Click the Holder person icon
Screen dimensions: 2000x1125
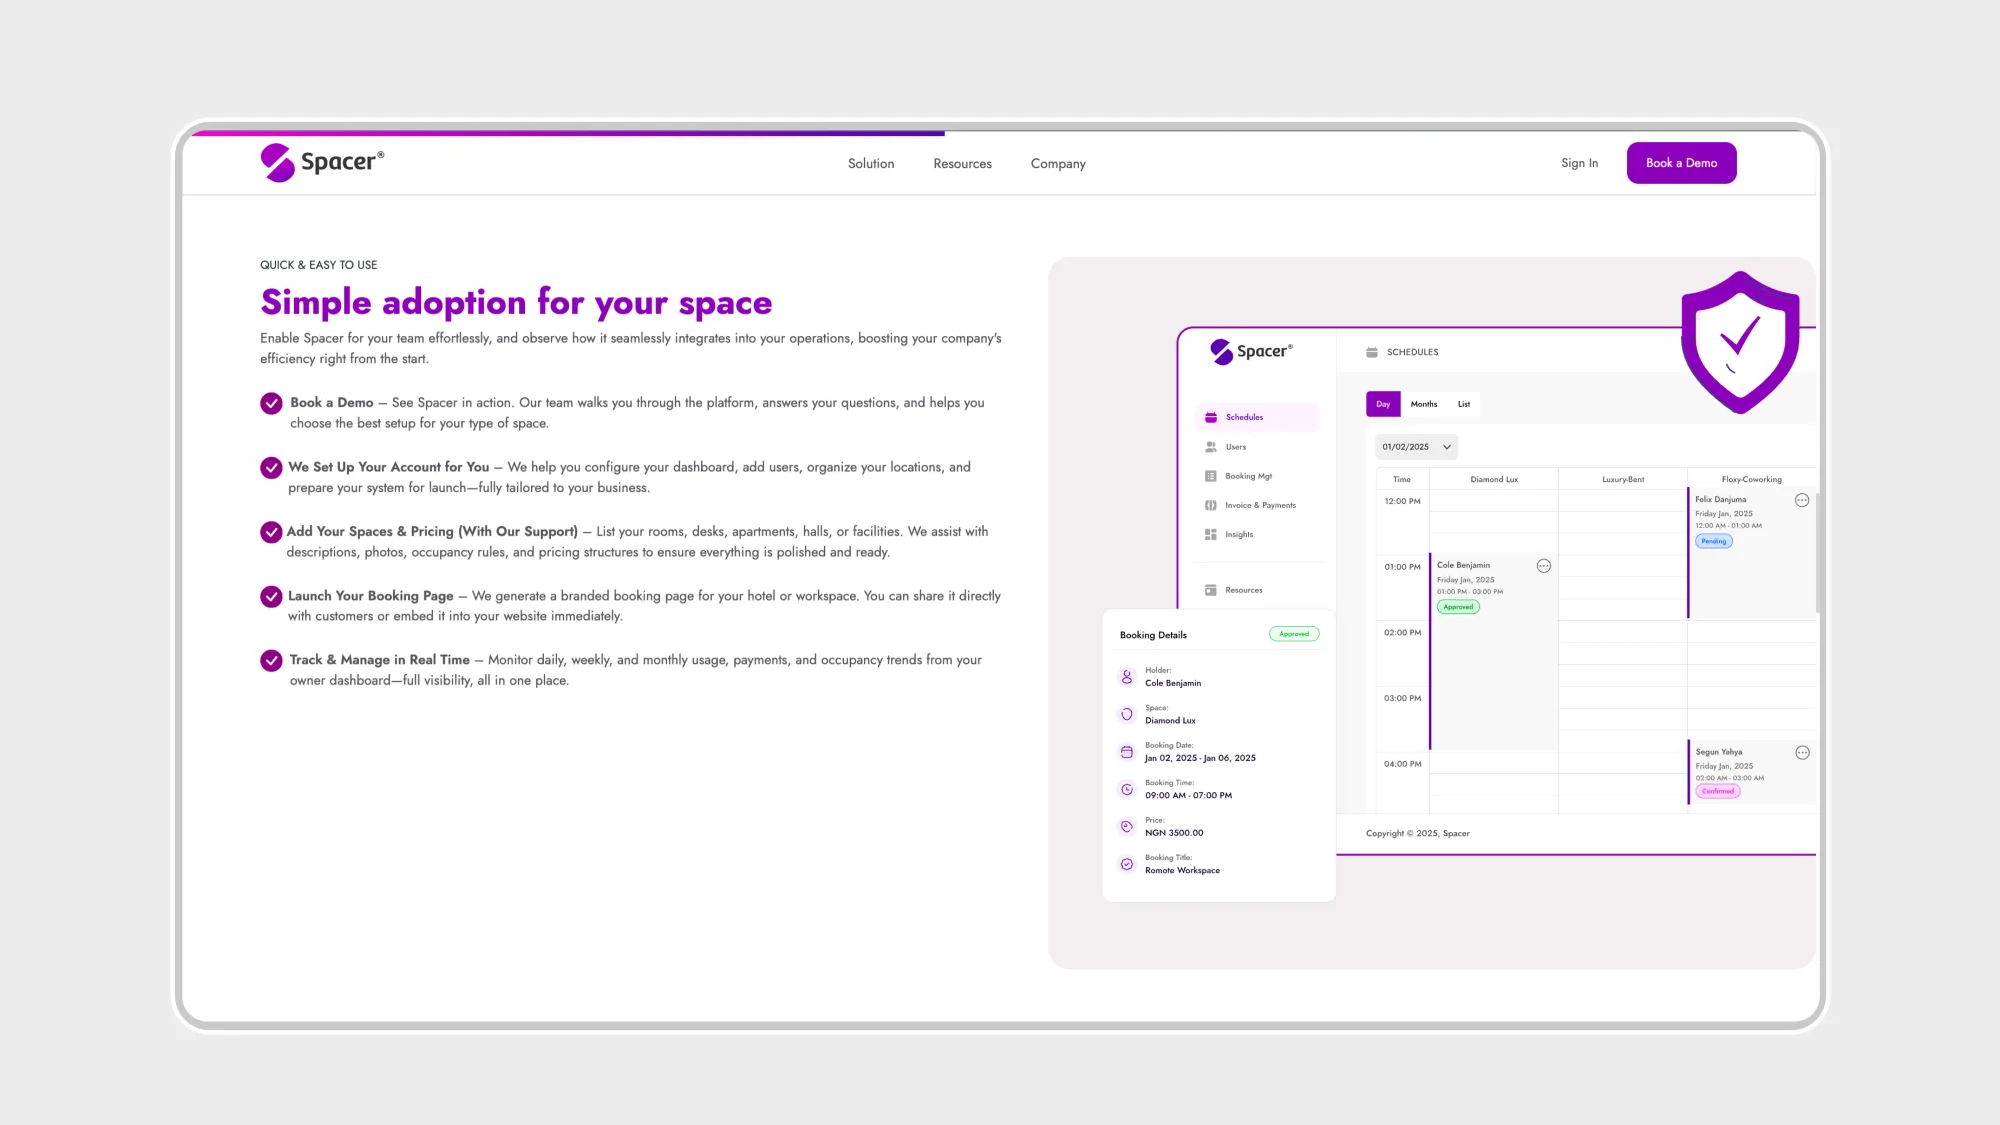(x=1127, y=677)
